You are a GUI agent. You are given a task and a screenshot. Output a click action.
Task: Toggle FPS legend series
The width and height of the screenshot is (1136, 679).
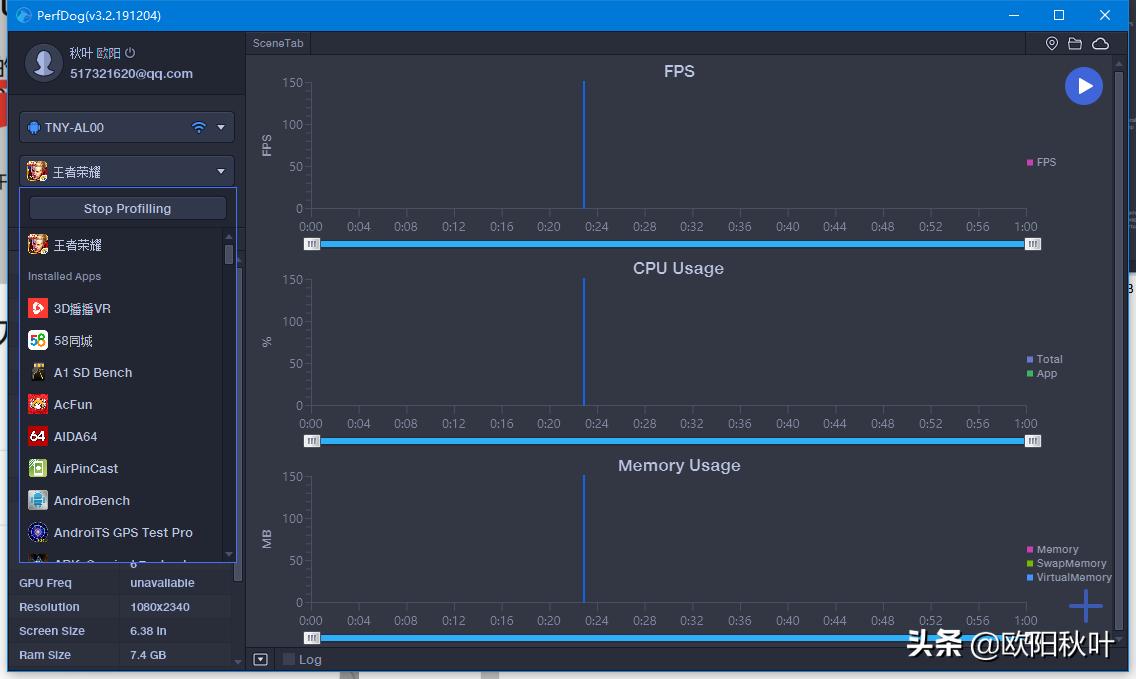1041,162
